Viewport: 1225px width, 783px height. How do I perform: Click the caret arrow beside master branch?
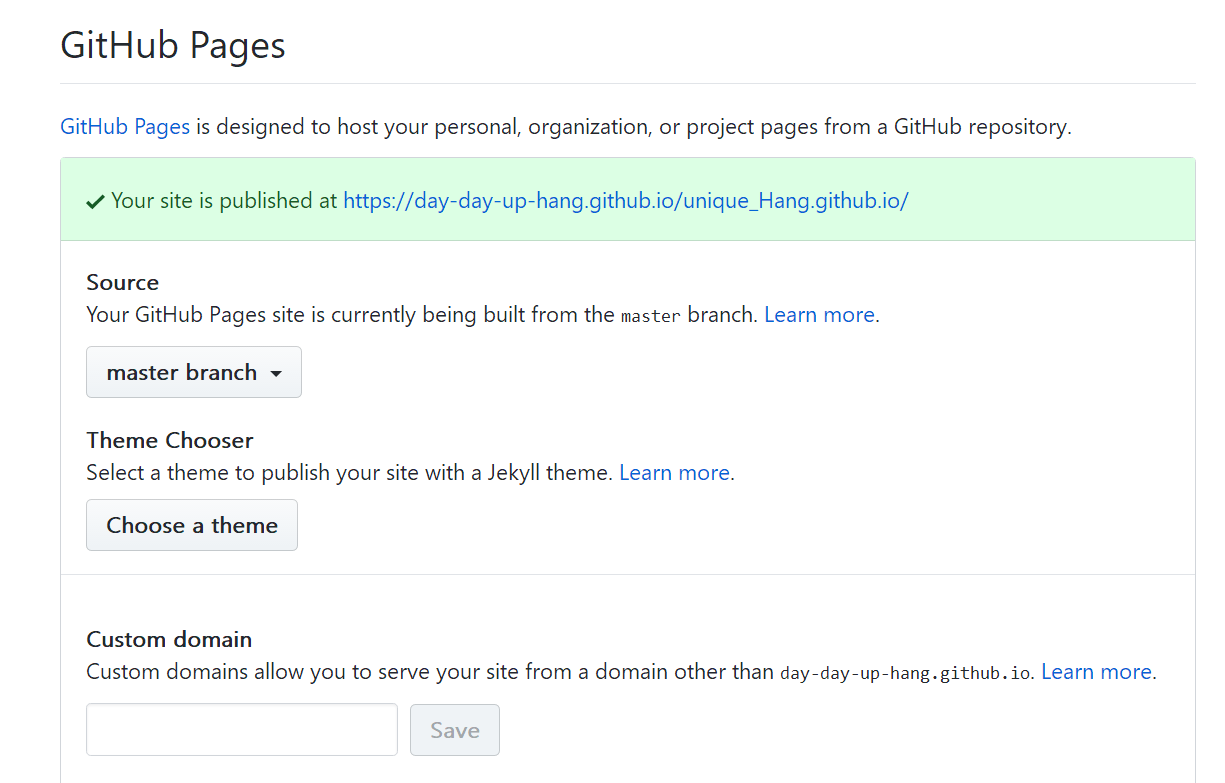(x=276, y=374)
